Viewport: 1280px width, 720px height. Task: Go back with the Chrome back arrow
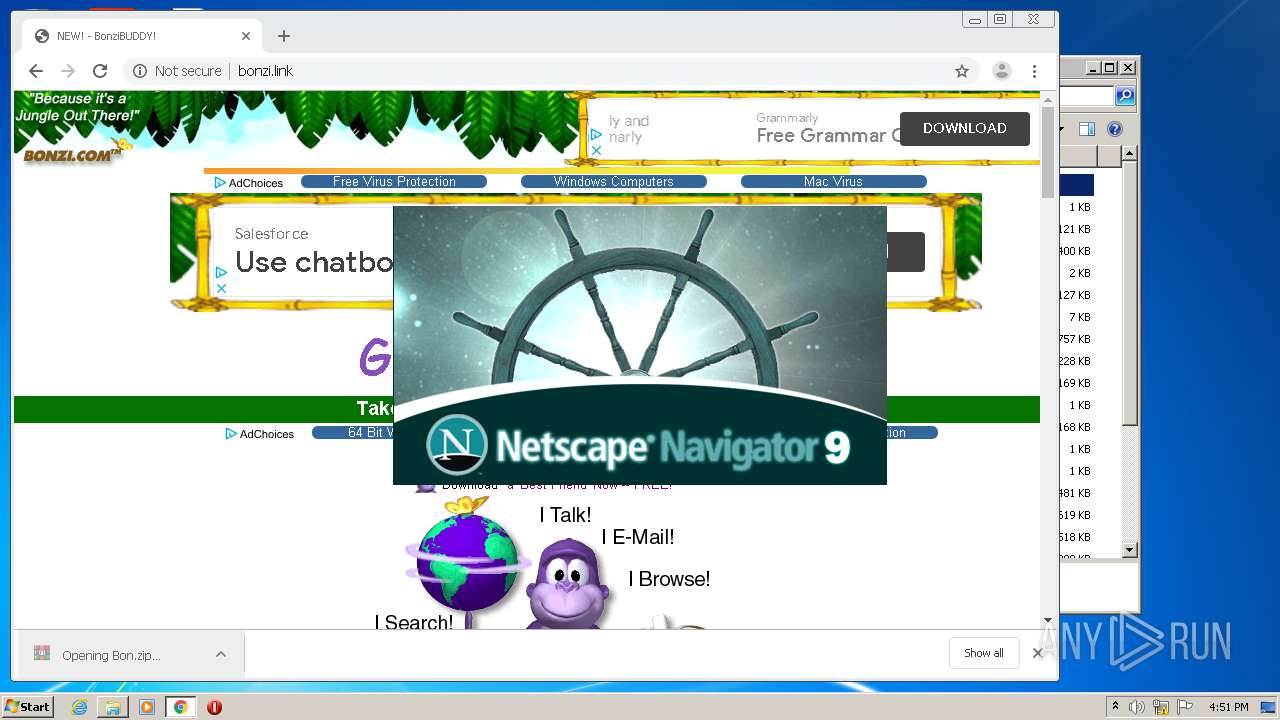36,71
